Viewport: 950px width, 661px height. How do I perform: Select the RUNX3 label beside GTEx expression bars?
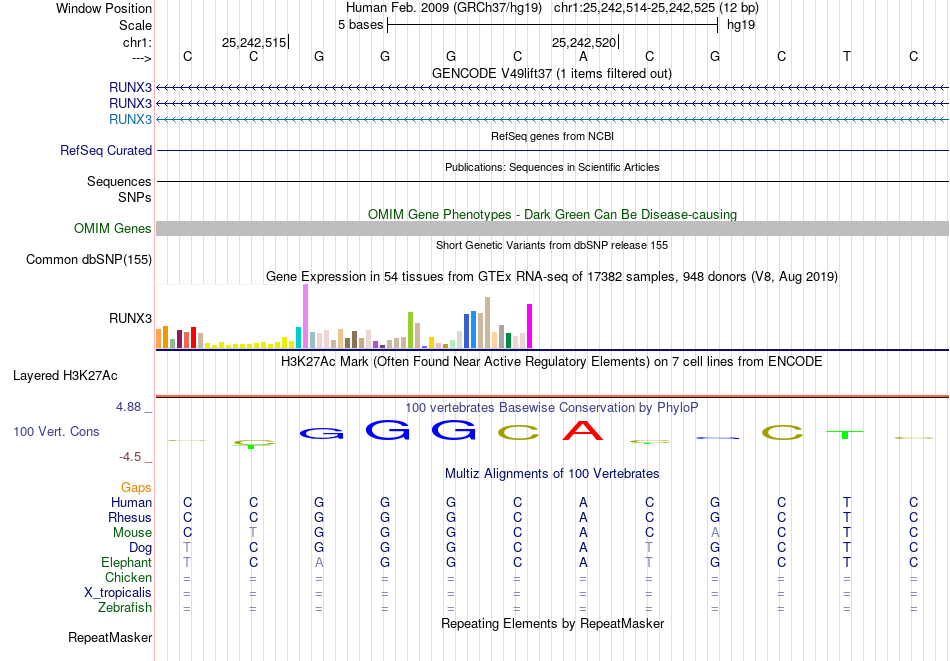click(130, 318)
